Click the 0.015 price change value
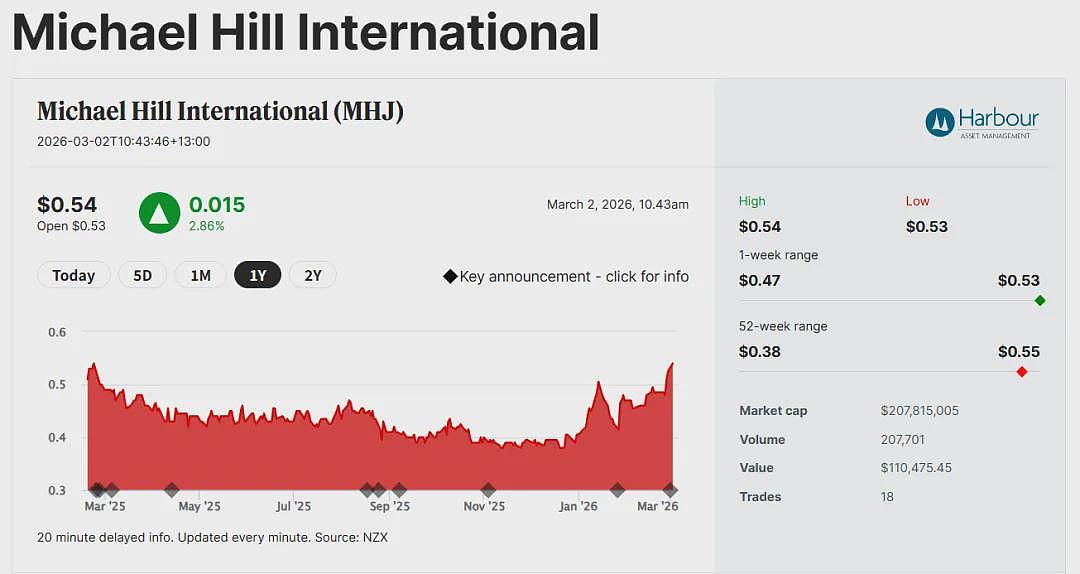 217,205
